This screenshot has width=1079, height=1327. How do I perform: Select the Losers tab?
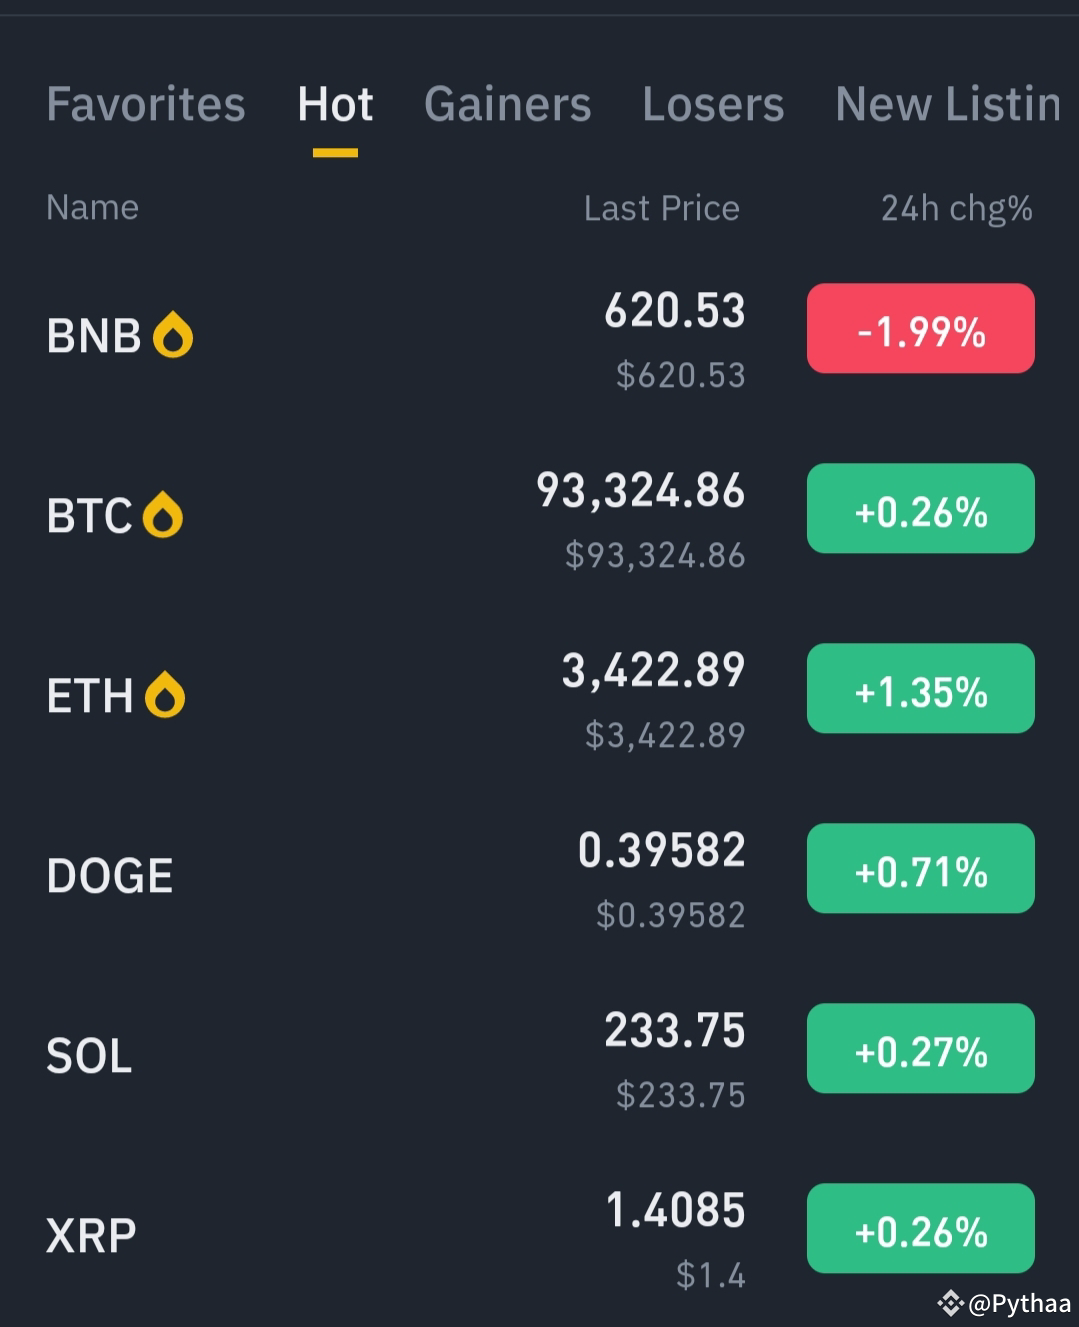pos(713,104)
